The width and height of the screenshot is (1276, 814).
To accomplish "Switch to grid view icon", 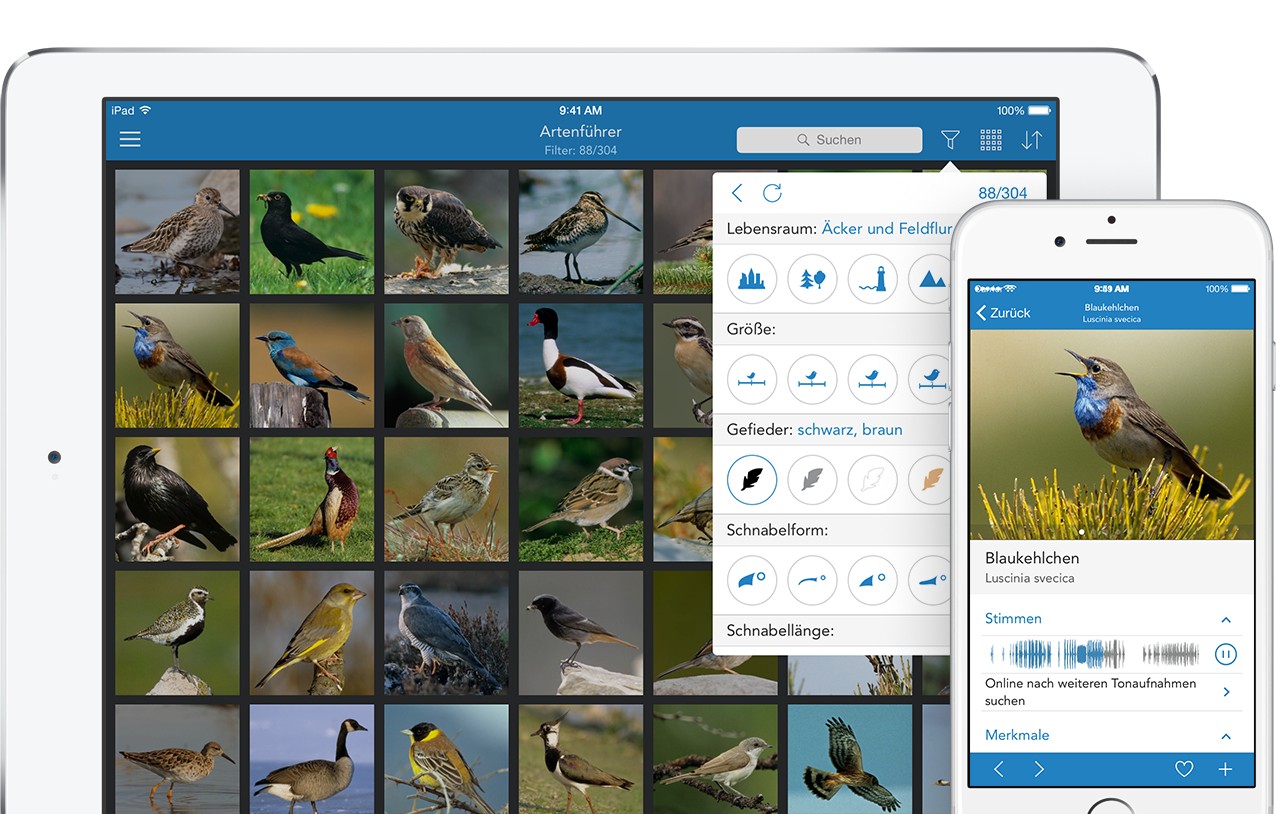I will click(991, 140).
